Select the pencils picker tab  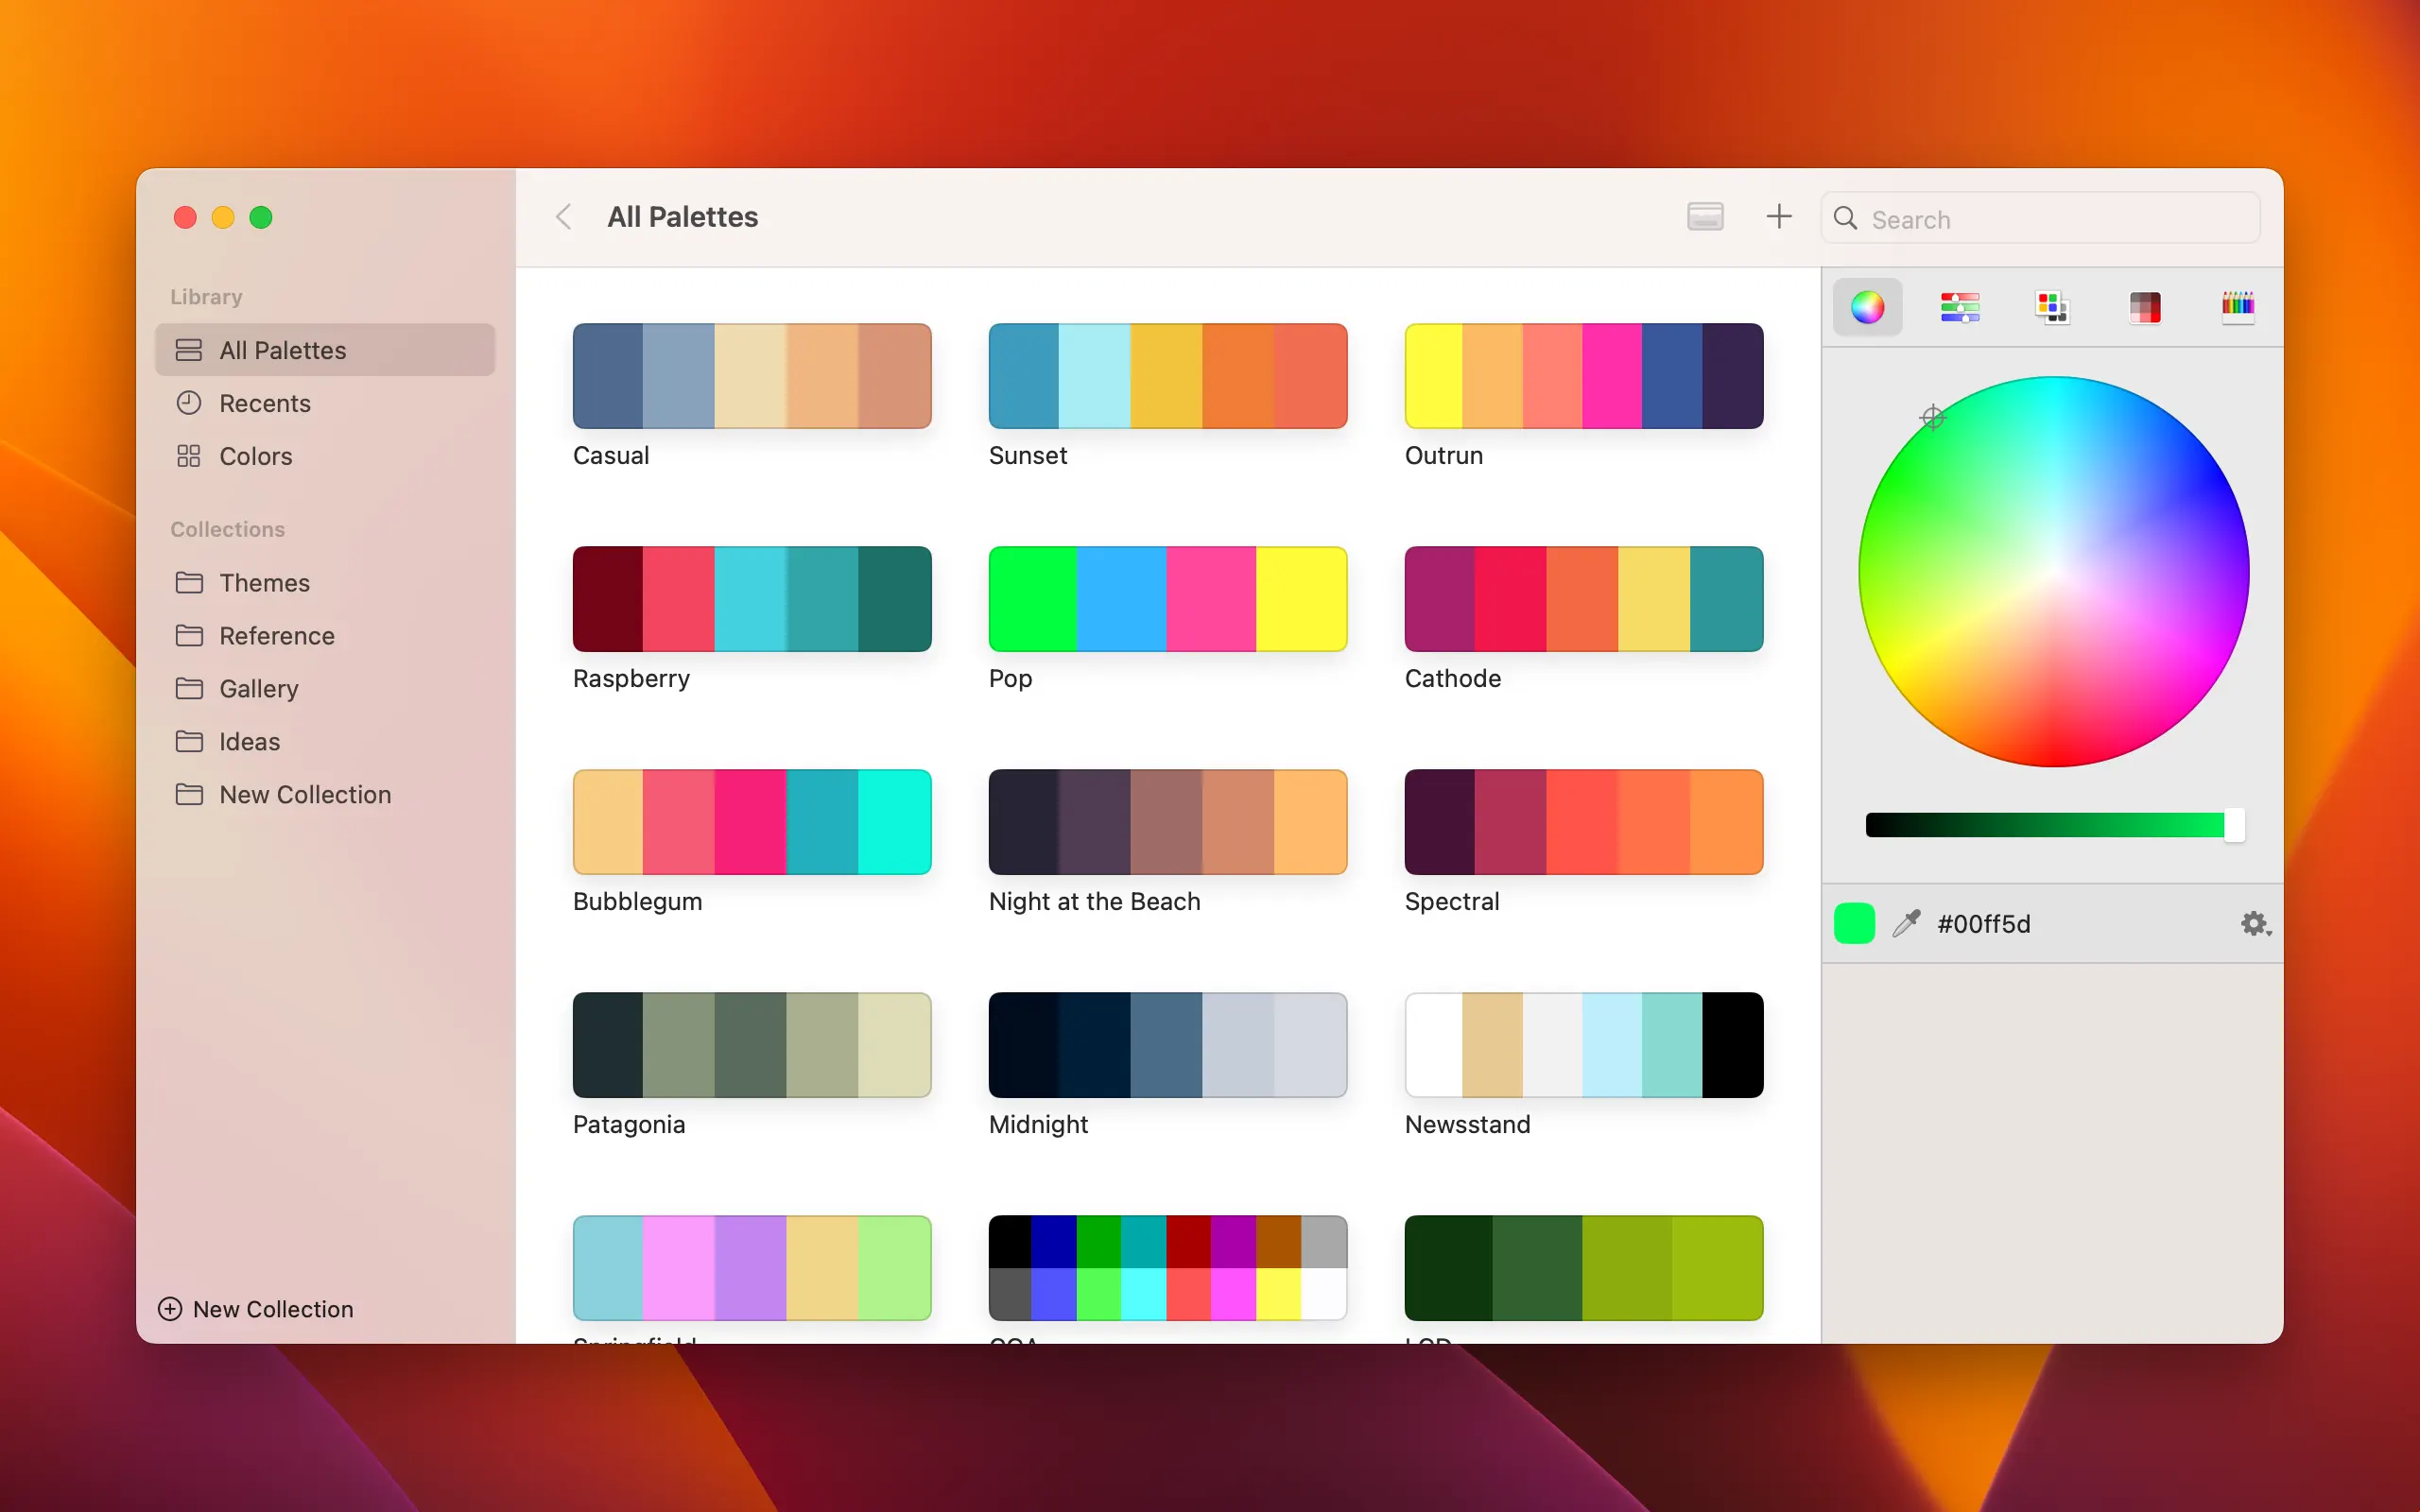tap(2237, 307)
